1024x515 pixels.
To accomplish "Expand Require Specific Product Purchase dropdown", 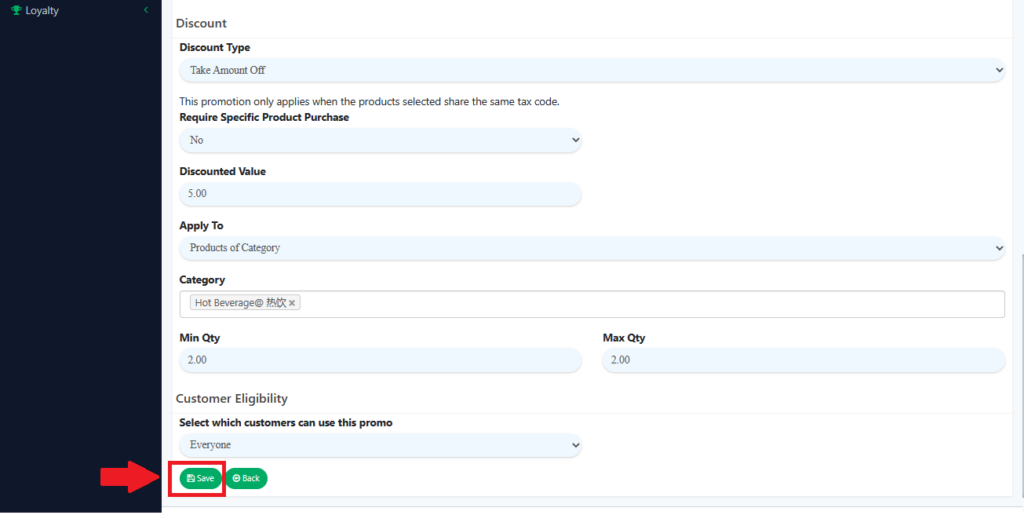I will [x=380, y=140].
